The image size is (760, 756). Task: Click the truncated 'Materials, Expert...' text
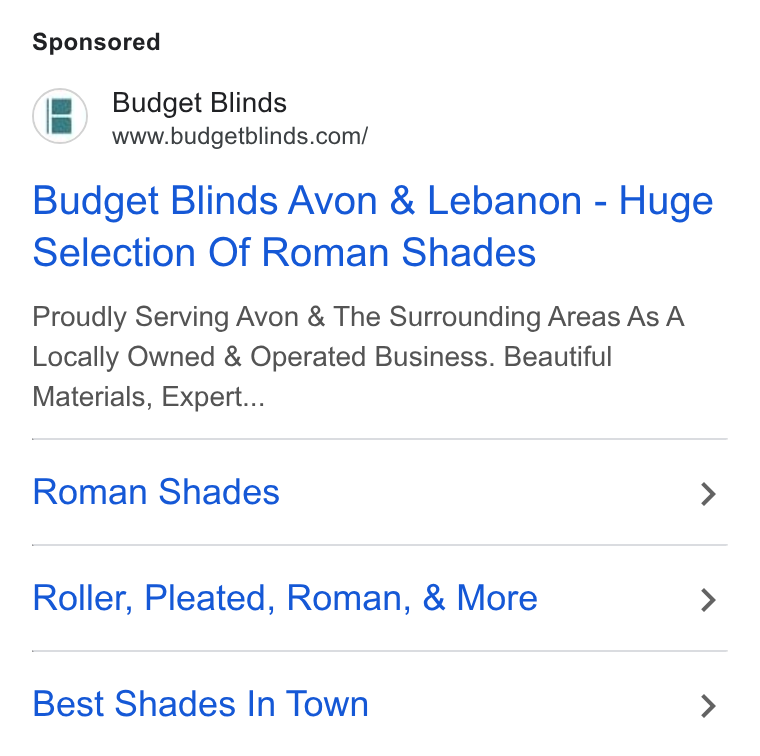coord(148,397)
